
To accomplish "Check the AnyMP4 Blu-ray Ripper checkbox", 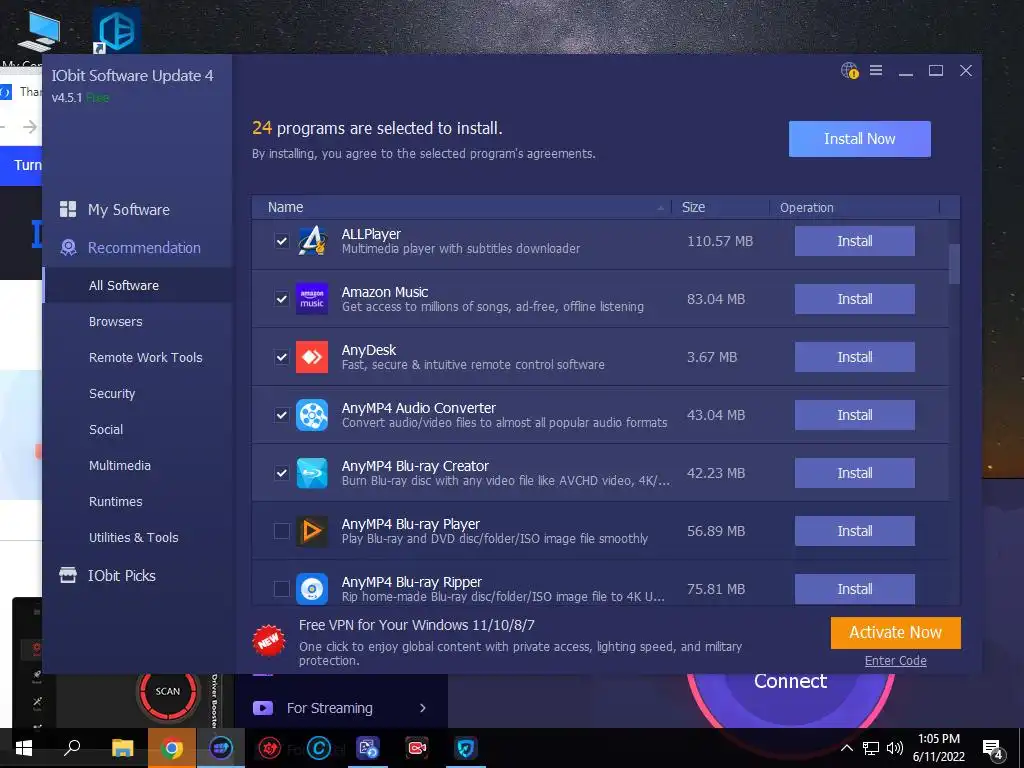I will coord(281,589).
